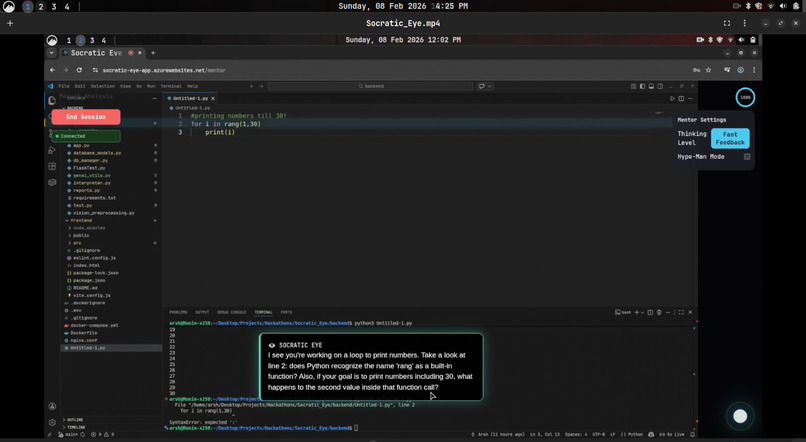The height and width of the screenshot is (442, 806).
Task: Open the browser three-dot menu
Action: click(754, 70)
